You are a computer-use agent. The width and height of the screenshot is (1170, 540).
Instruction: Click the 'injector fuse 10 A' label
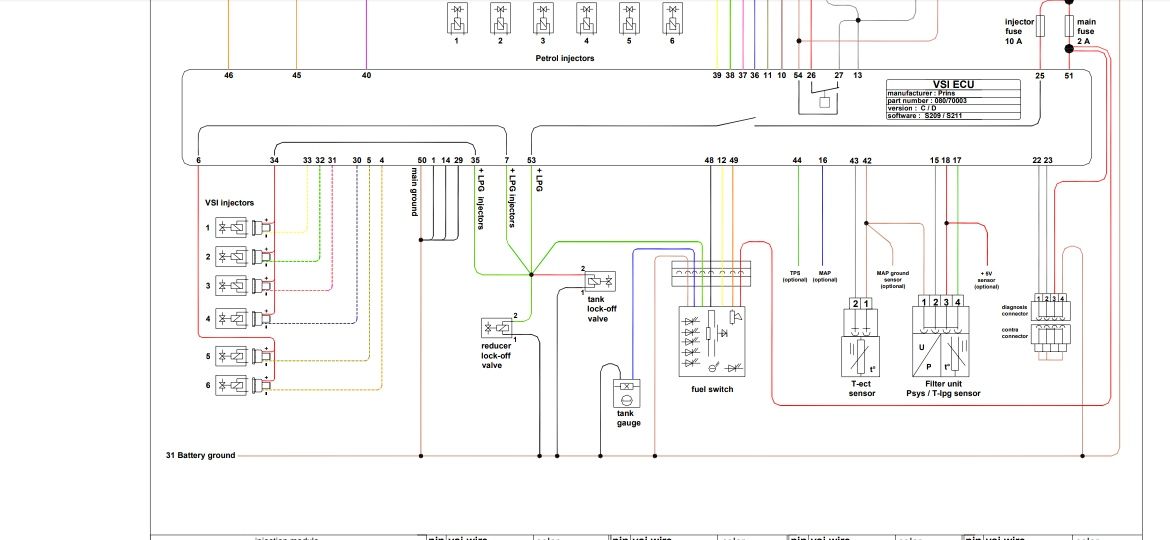click(1019, 32)
